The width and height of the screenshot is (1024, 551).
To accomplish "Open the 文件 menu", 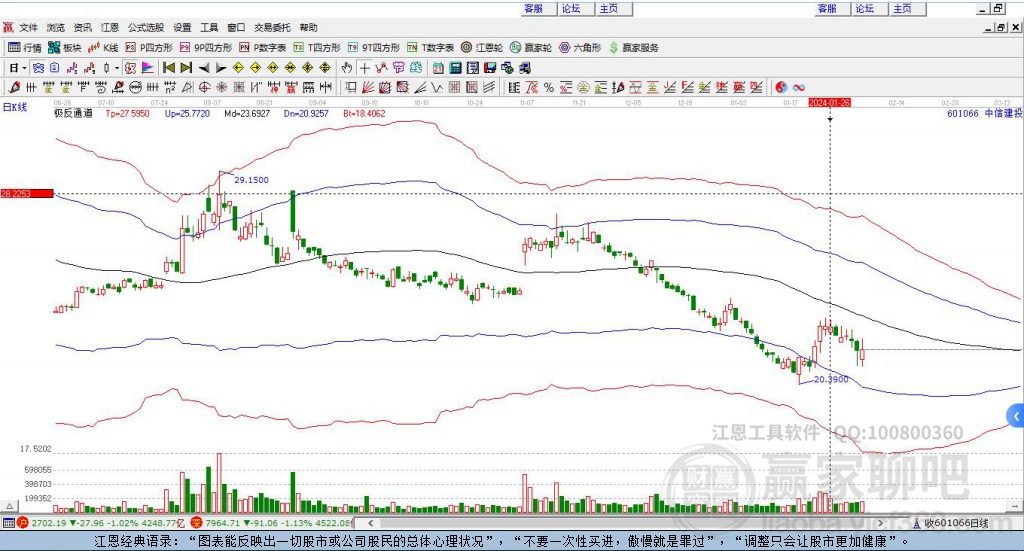I will tap(28, 27).
